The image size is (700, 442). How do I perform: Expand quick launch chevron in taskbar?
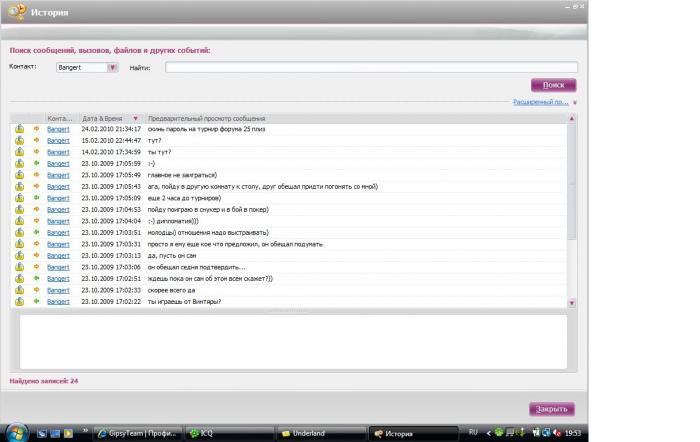[85, 431]
